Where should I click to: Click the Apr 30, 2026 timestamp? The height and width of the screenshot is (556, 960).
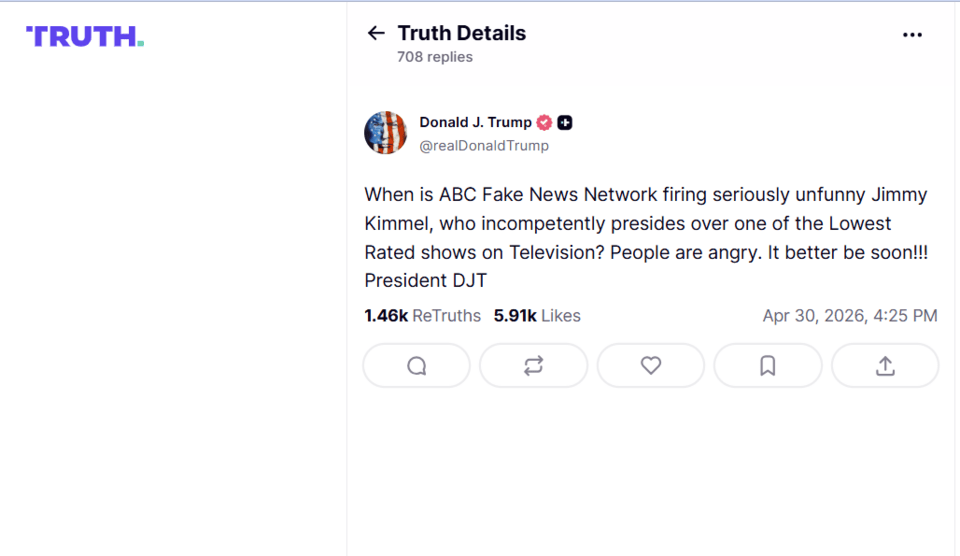849,316
